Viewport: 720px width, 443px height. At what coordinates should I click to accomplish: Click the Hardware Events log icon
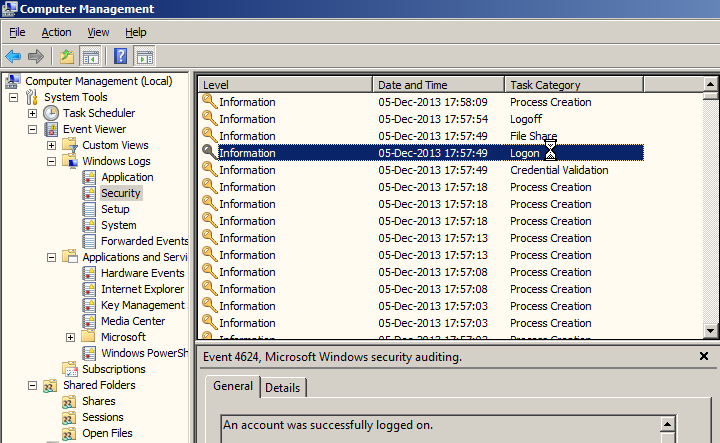[89, 273]
